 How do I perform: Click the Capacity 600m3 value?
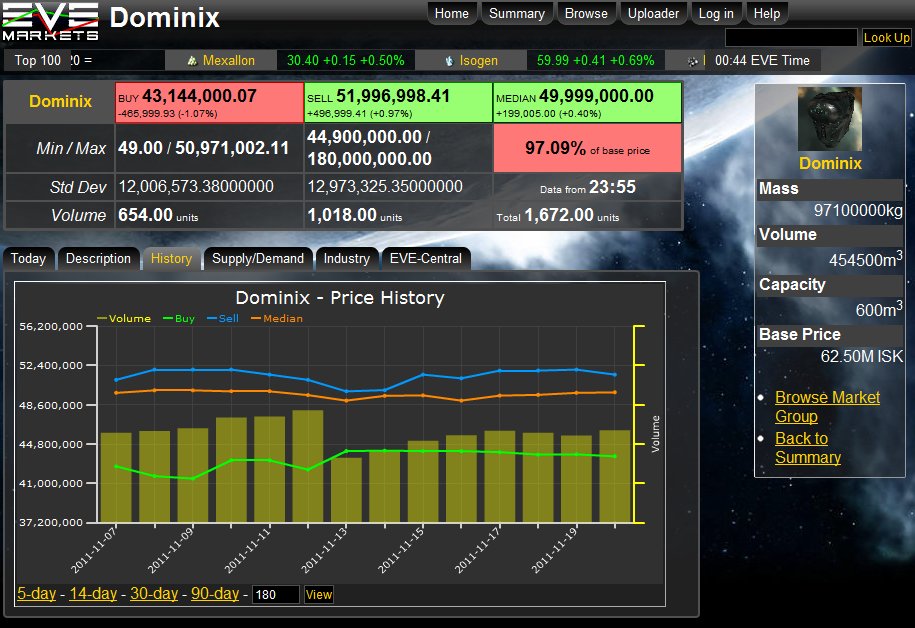coord(879,309)
